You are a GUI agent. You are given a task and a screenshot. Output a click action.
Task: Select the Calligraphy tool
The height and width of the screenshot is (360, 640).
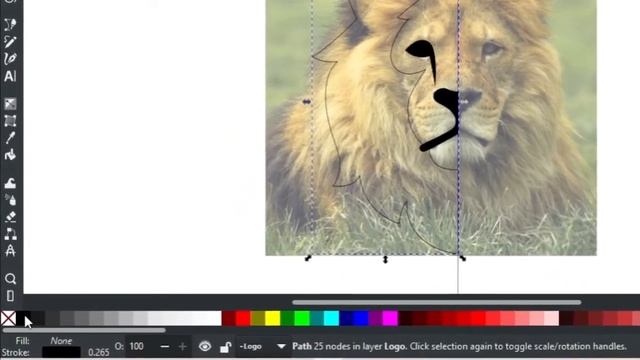(x=10, y=59)
